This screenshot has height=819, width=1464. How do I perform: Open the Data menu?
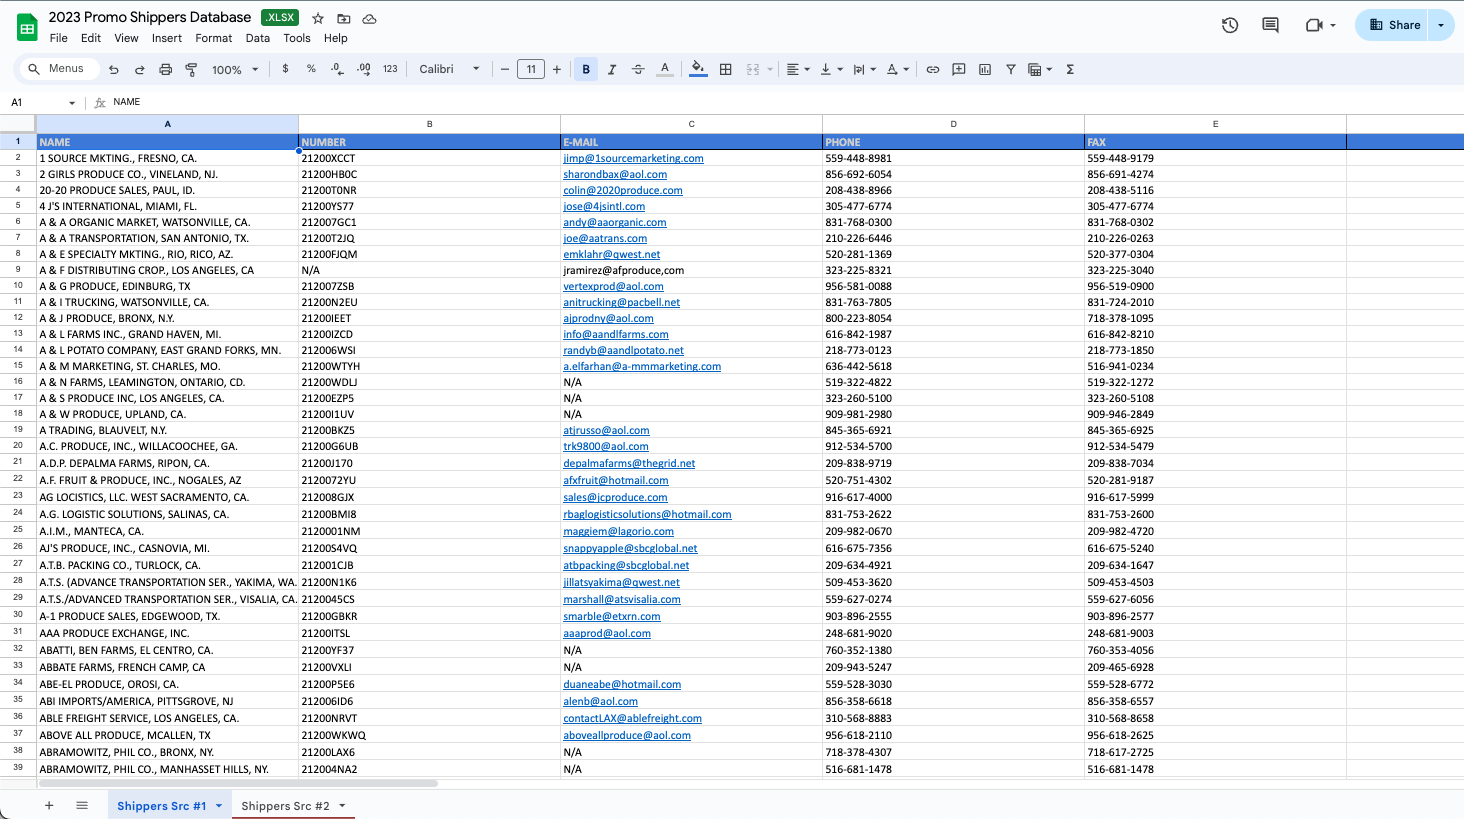(x=258, y=38)
